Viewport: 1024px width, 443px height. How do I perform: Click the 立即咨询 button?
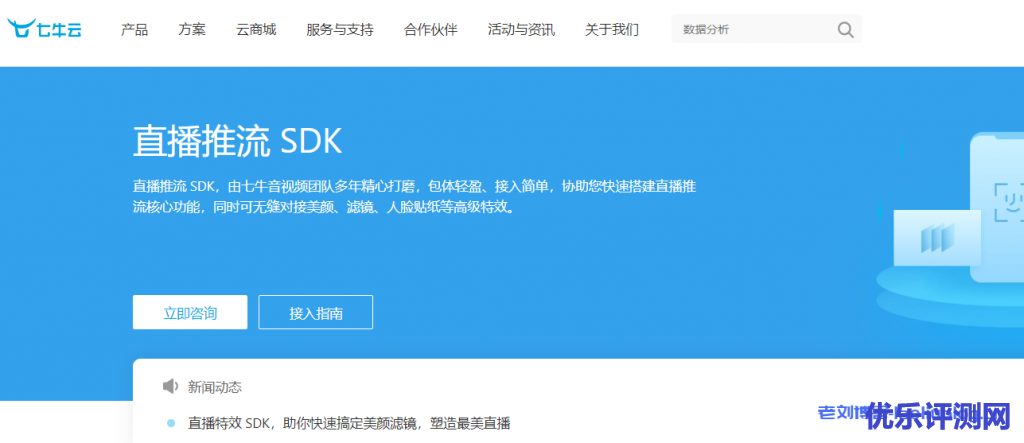(190, 312)
